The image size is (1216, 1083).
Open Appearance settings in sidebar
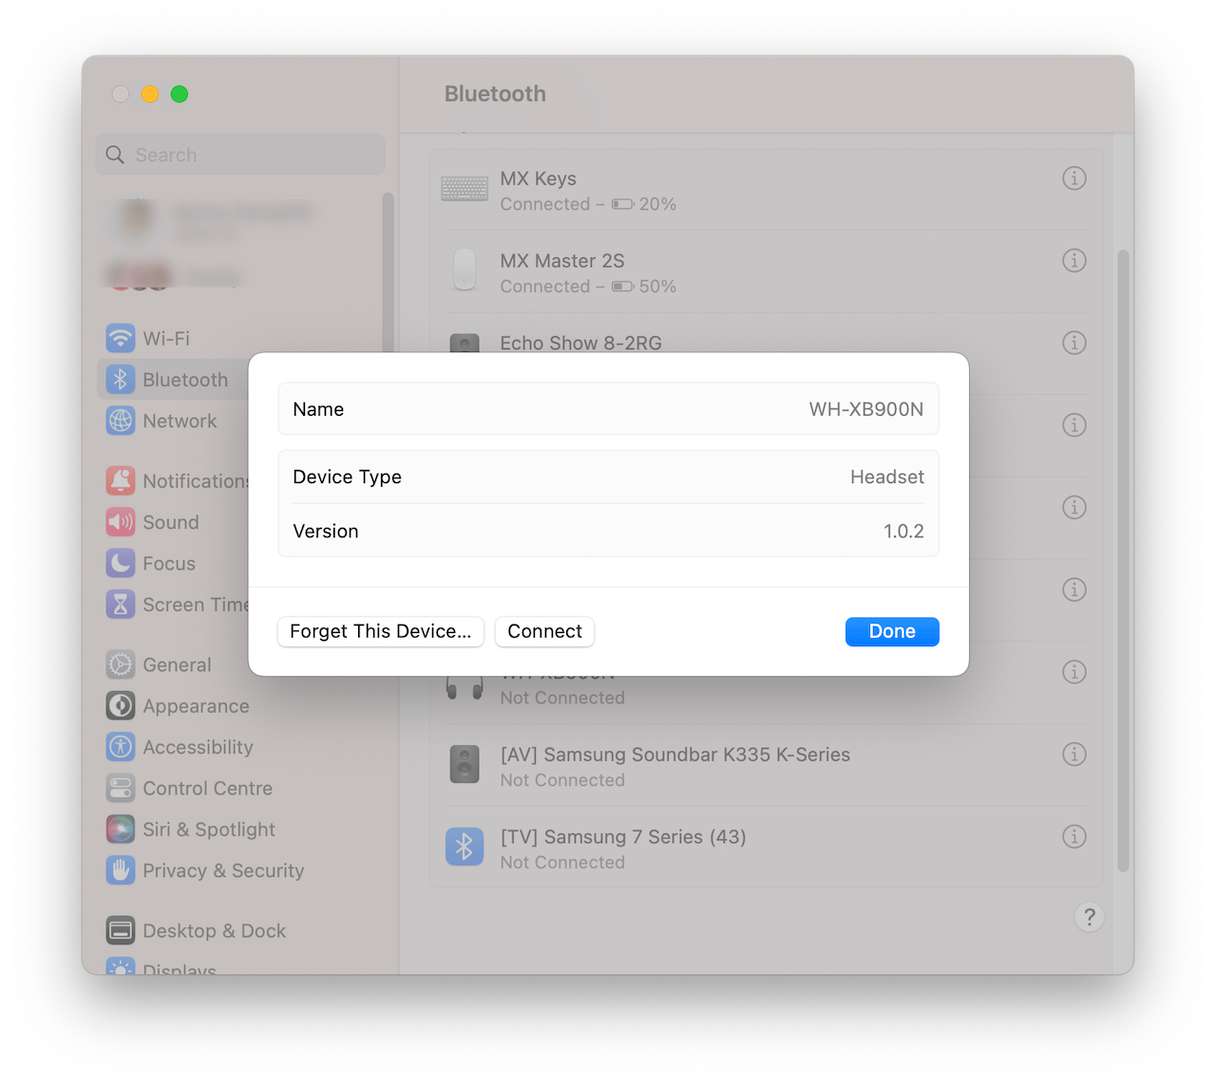coord(178,706)
